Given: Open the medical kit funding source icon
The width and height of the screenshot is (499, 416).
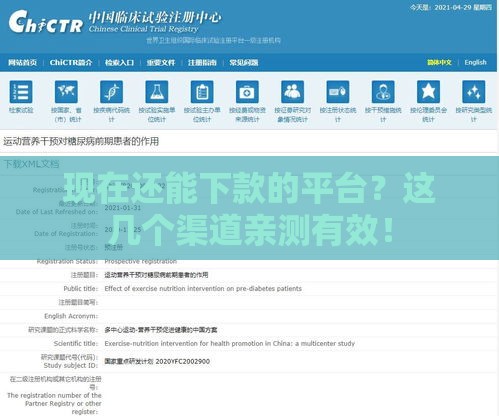Looking at the screenshot, I should pos(247,92).
